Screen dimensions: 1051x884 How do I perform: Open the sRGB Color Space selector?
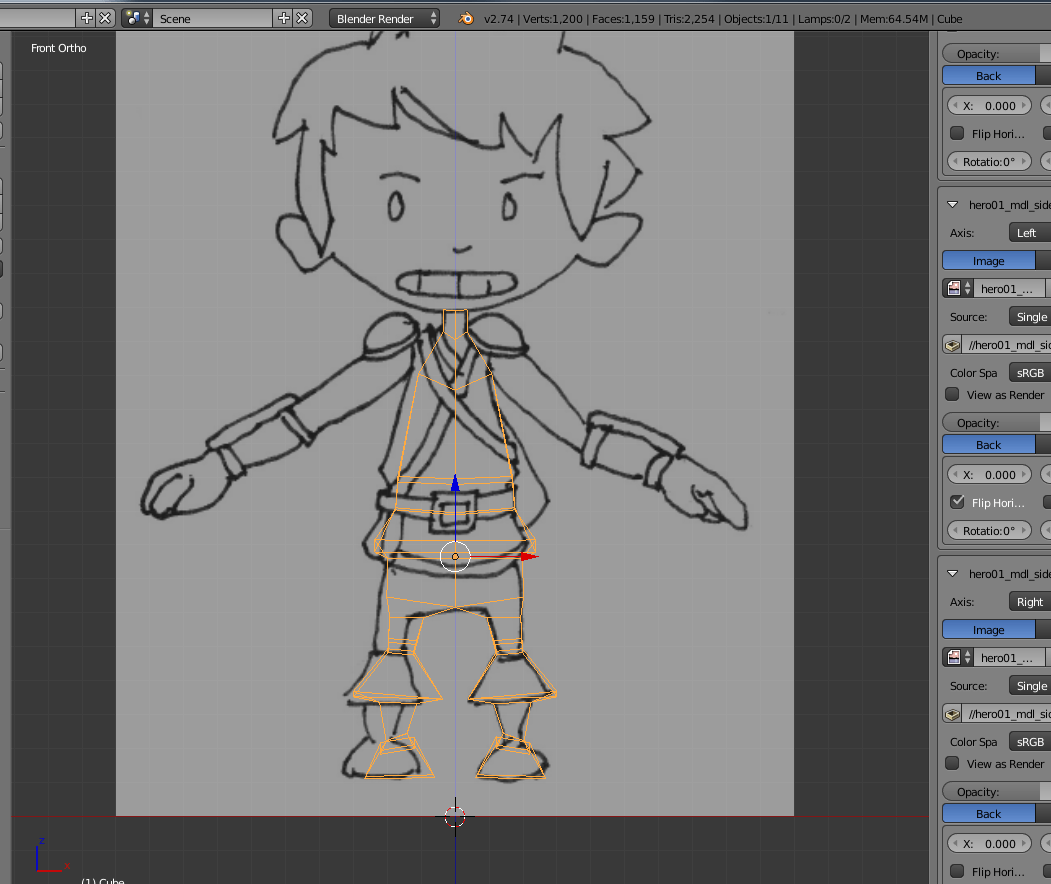[1029, 372]
